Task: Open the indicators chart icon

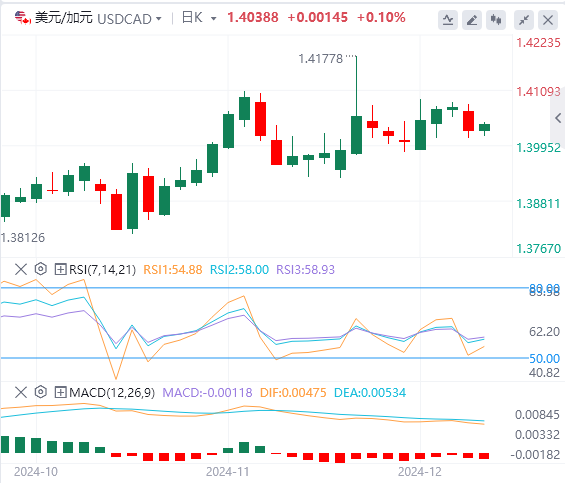Action: click(x=448, y=19)
